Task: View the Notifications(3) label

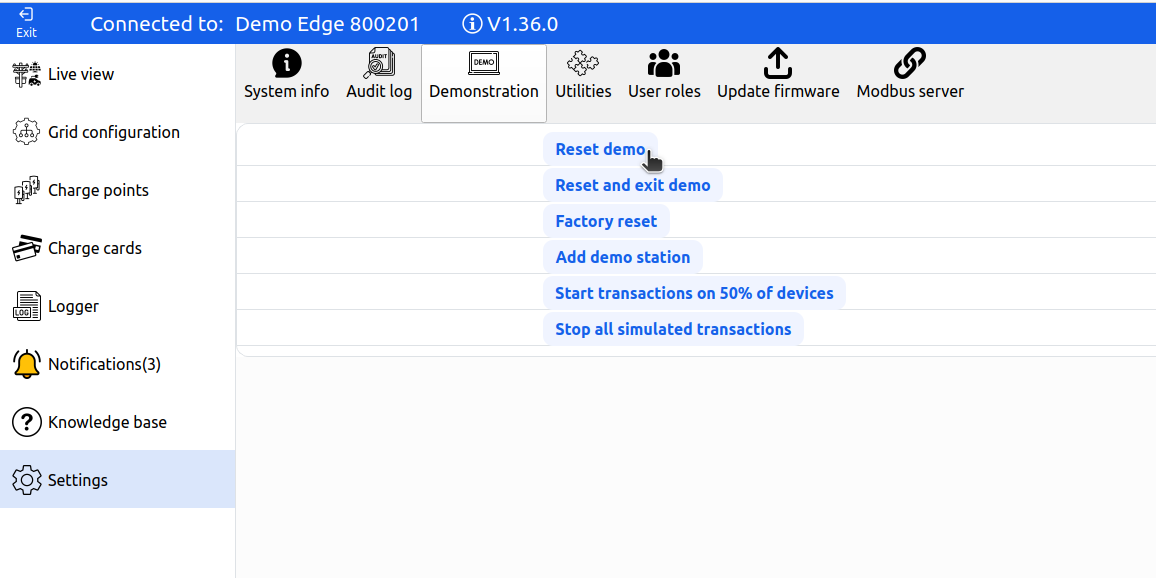Action: point(104,364)
